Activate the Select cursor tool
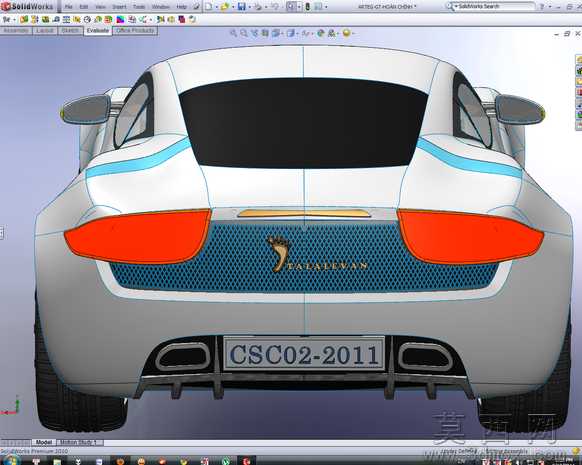The width and height of the screenshot is (582, 465). tap(291, 7)
